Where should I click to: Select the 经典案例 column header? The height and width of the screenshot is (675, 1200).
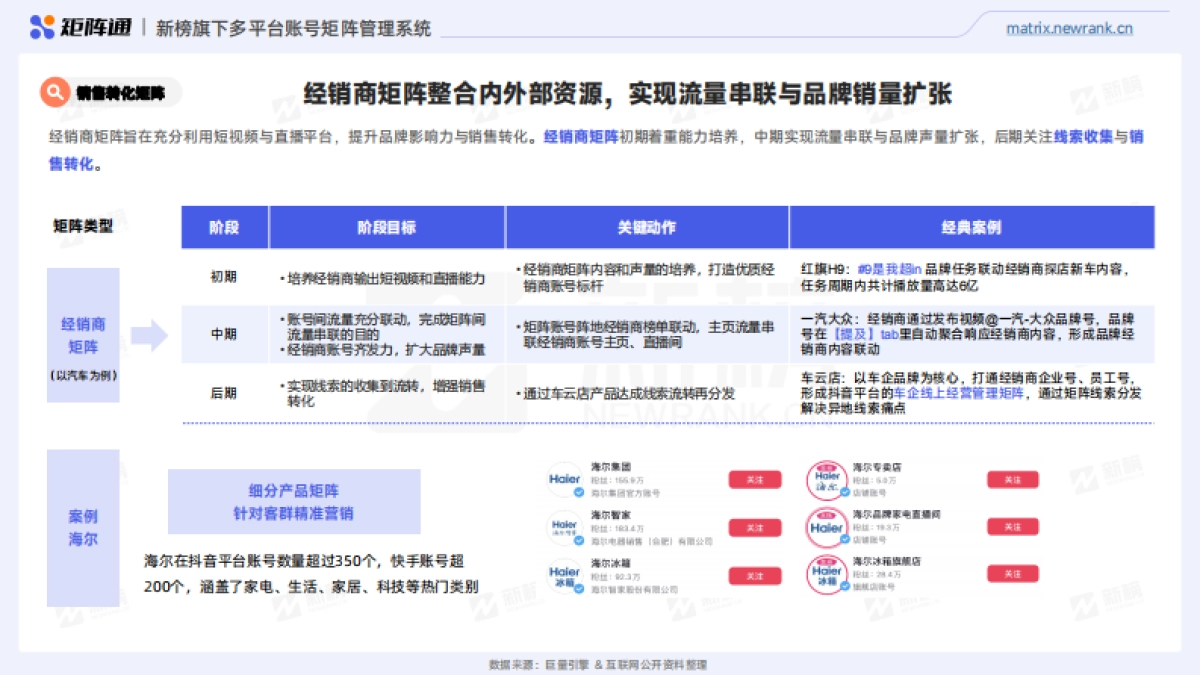pyautogui.click(x=971, y=227)
